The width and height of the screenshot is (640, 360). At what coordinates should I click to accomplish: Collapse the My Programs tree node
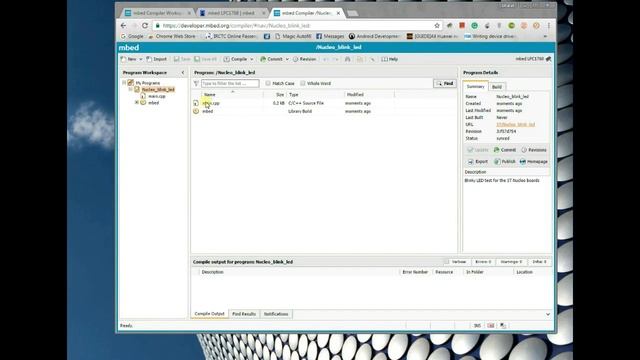coord(124,83)
